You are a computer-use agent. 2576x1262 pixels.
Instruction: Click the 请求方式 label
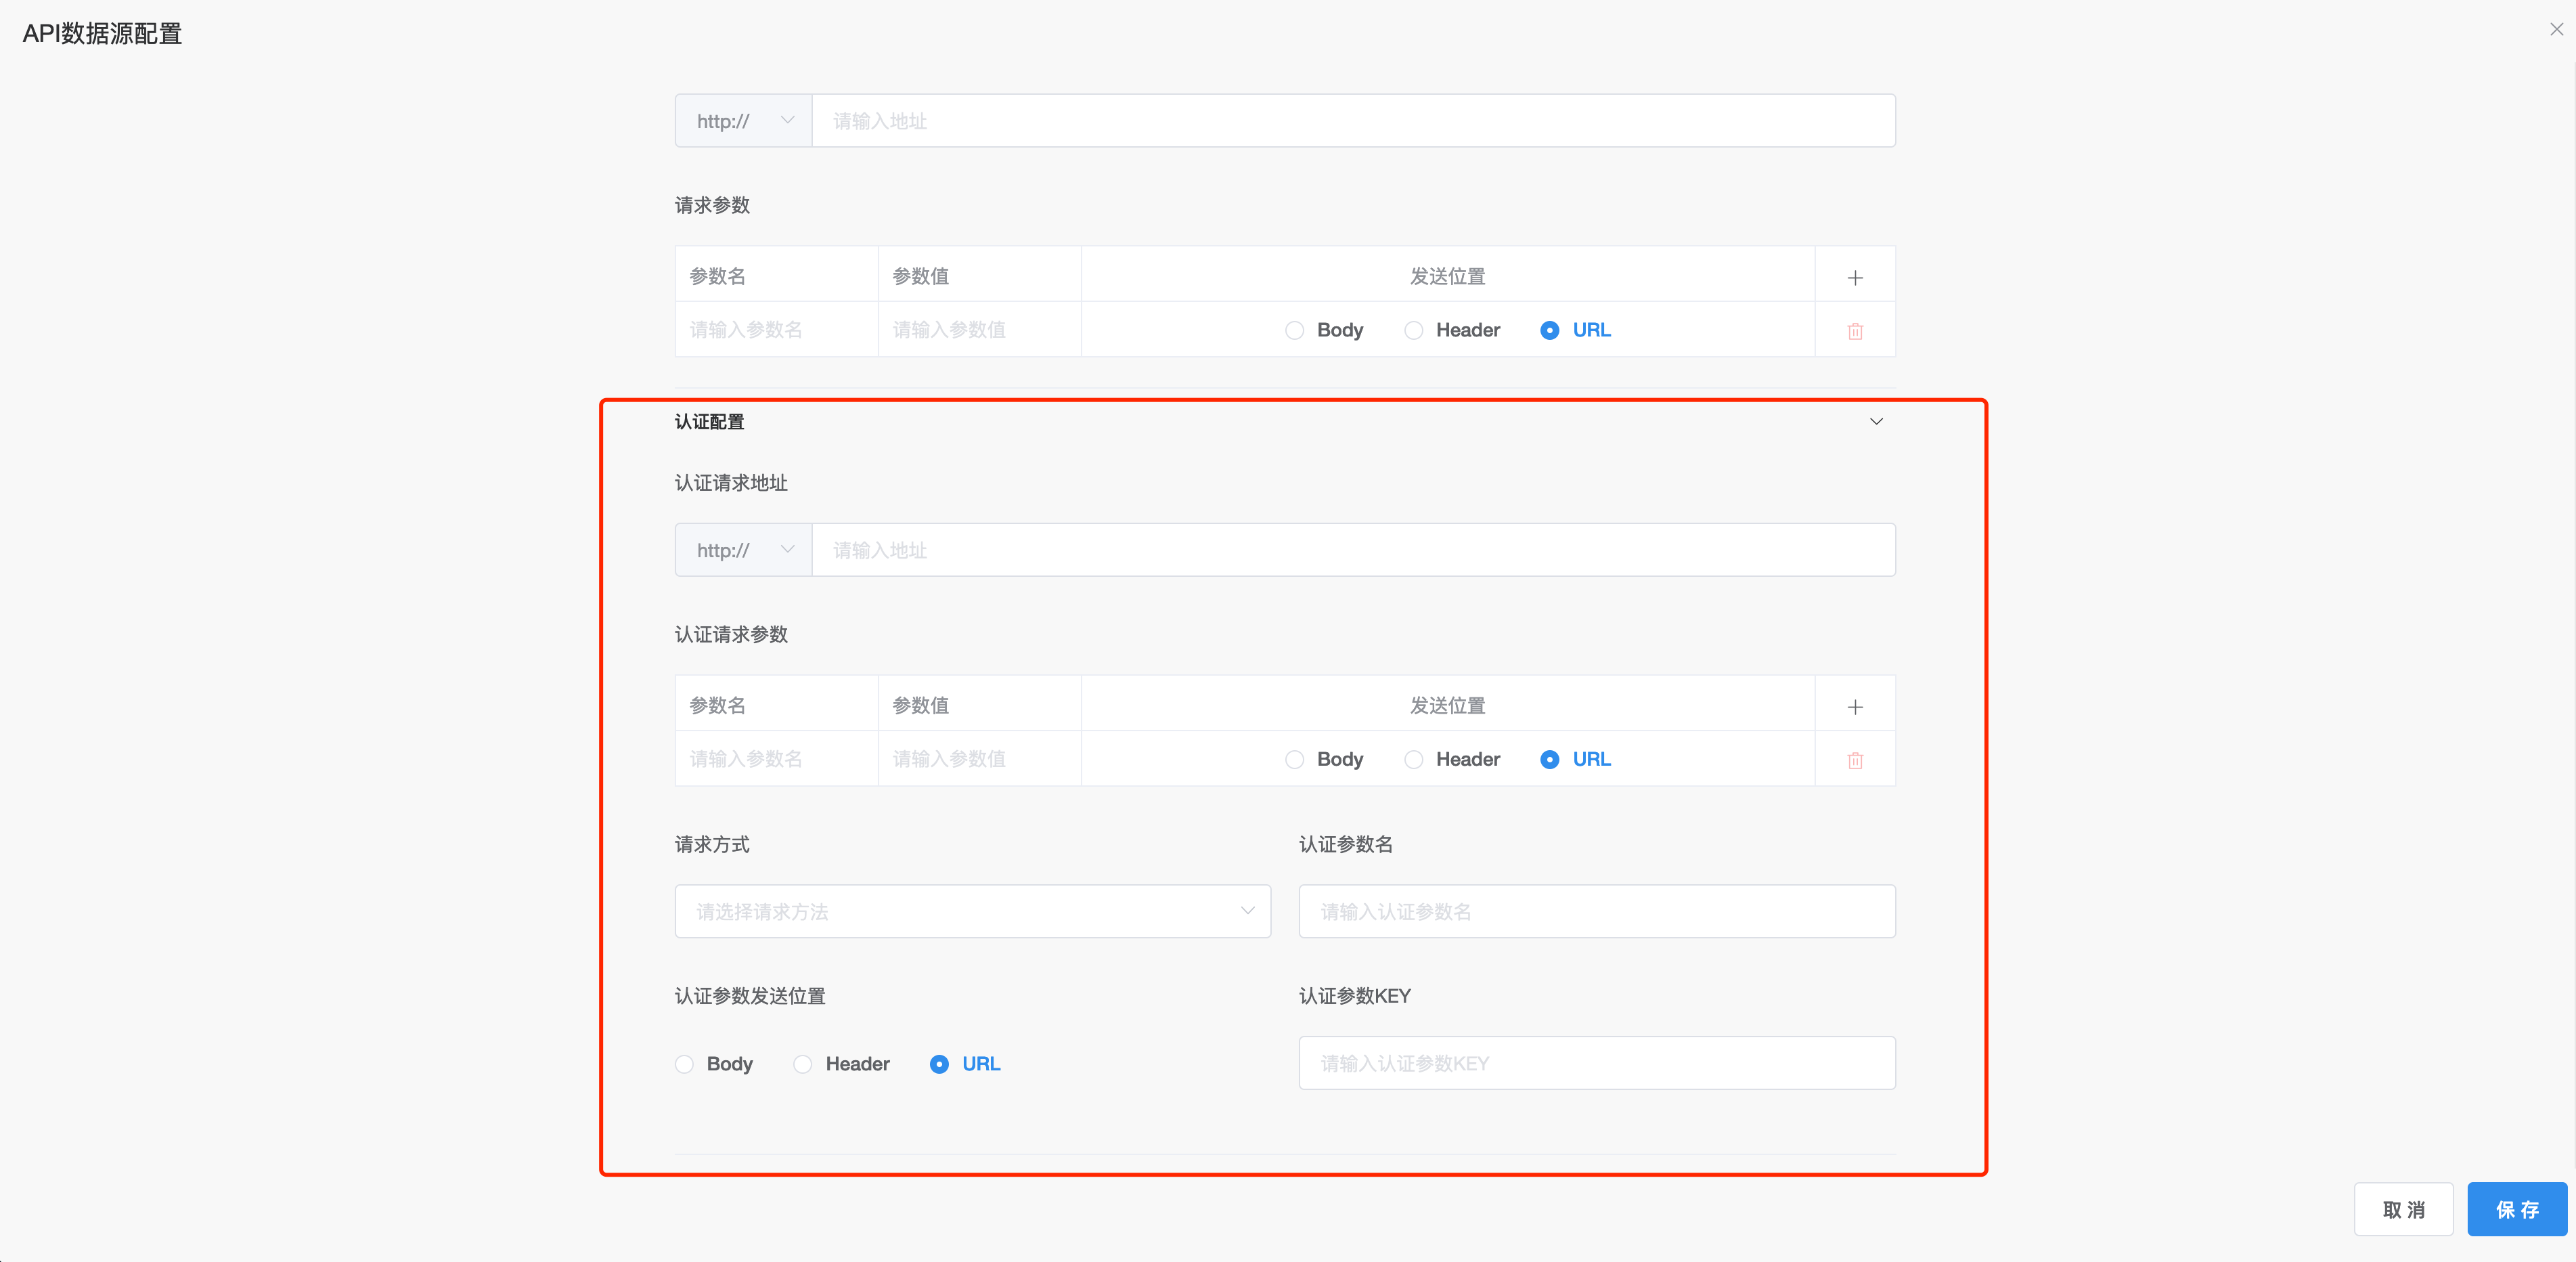click(712, 844)
